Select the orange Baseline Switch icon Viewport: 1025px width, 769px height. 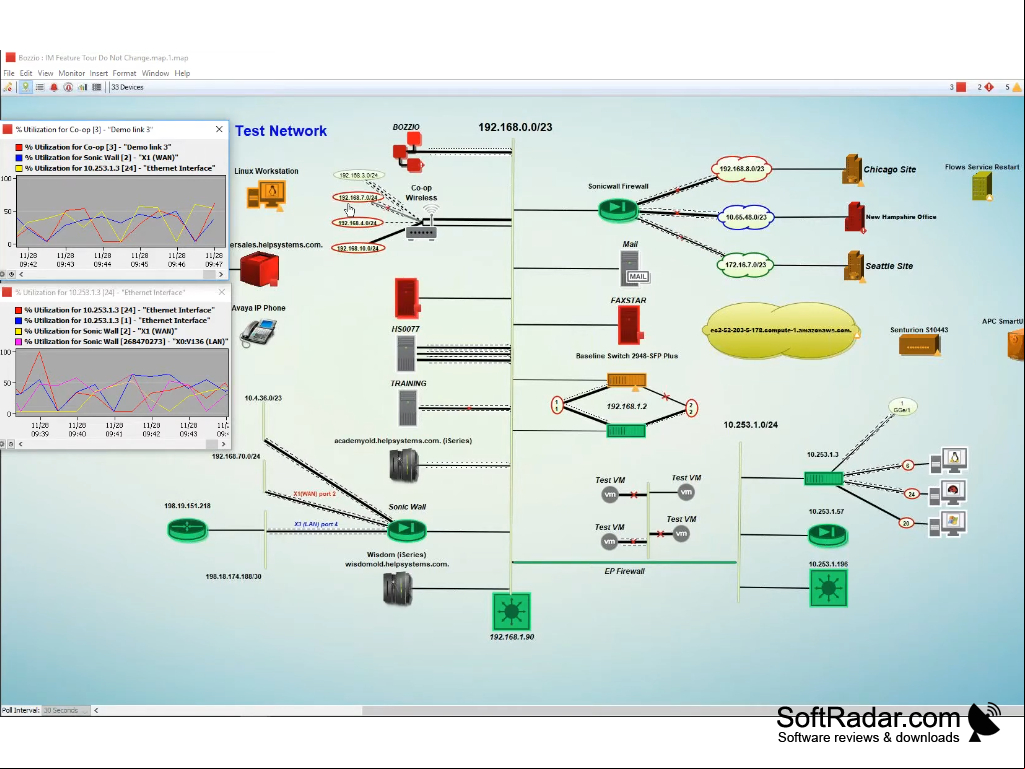(626, 381)
